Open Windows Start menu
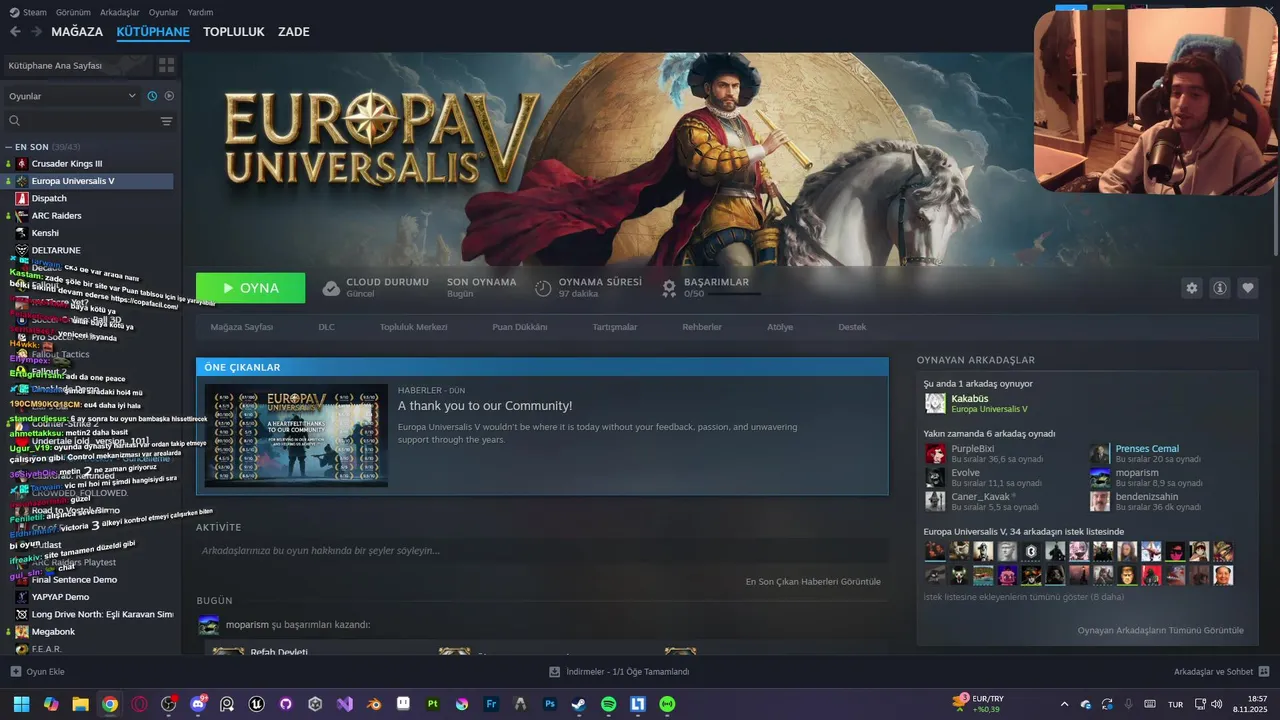Image resolution: width=1280 pixels, height=720 pixels. click(x=21, y=704)
